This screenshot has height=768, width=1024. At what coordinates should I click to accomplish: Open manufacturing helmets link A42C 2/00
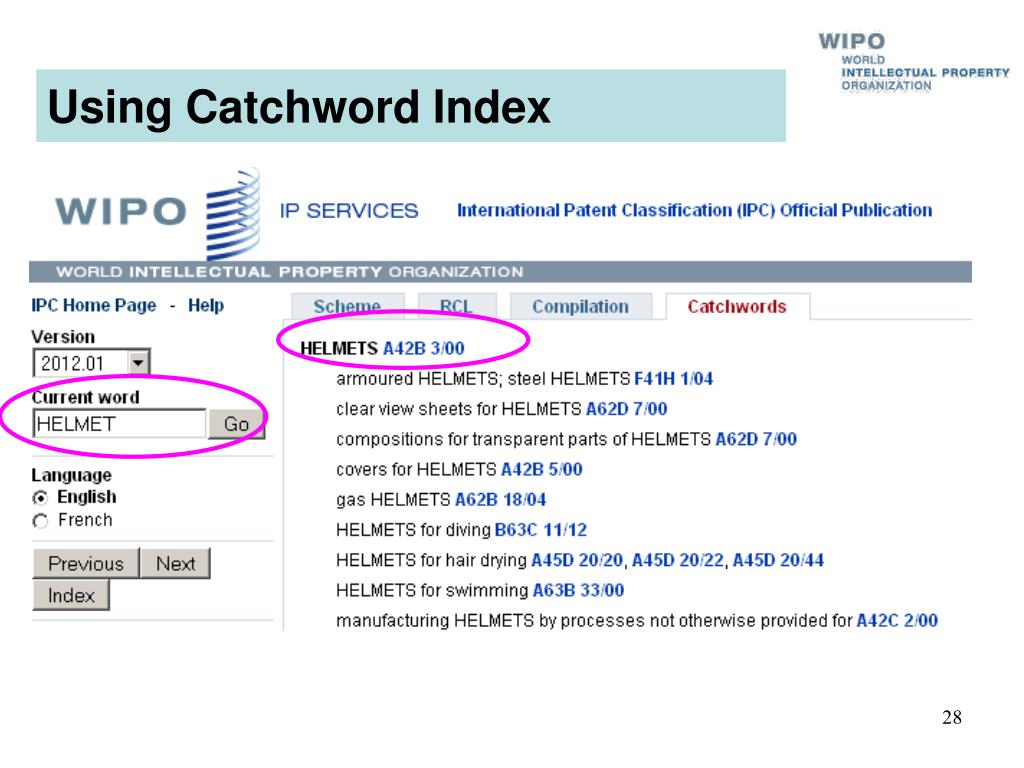pos(897,620)
